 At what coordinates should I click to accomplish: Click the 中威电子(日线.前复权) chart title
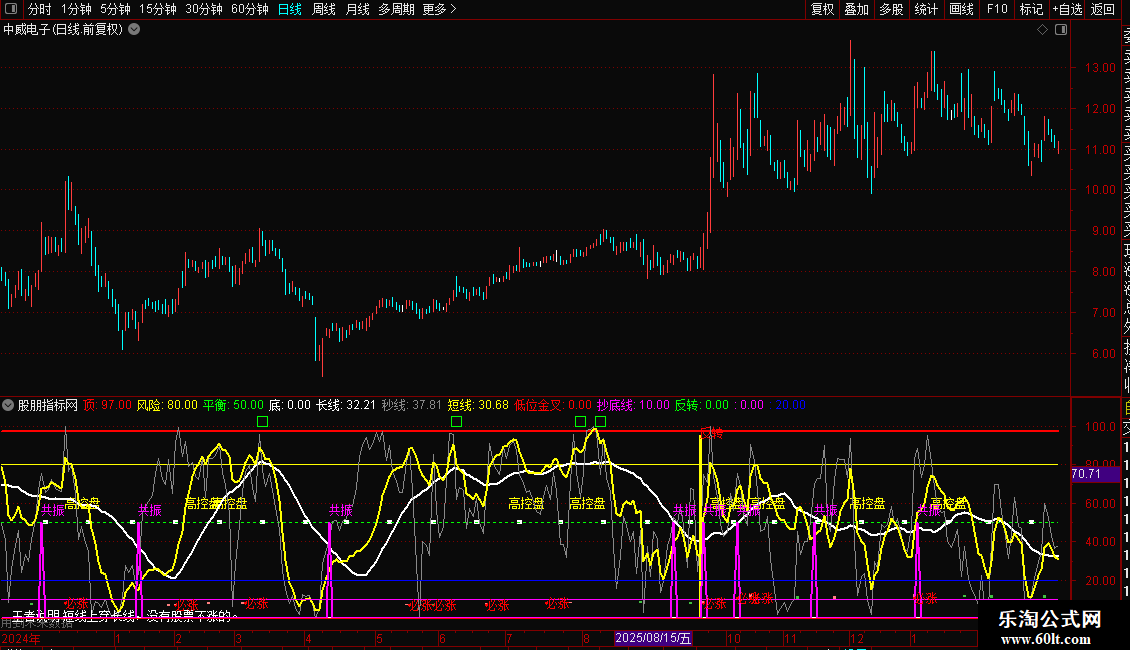(x=63, y=30)
